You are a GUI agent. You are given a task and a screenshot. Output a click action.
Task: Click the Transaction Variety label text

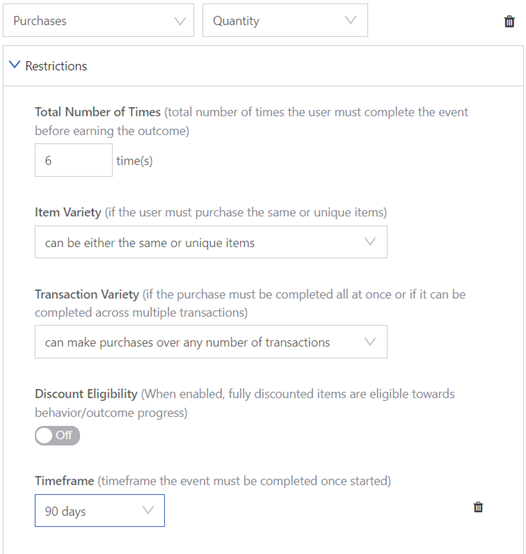[x=87, y=294]
